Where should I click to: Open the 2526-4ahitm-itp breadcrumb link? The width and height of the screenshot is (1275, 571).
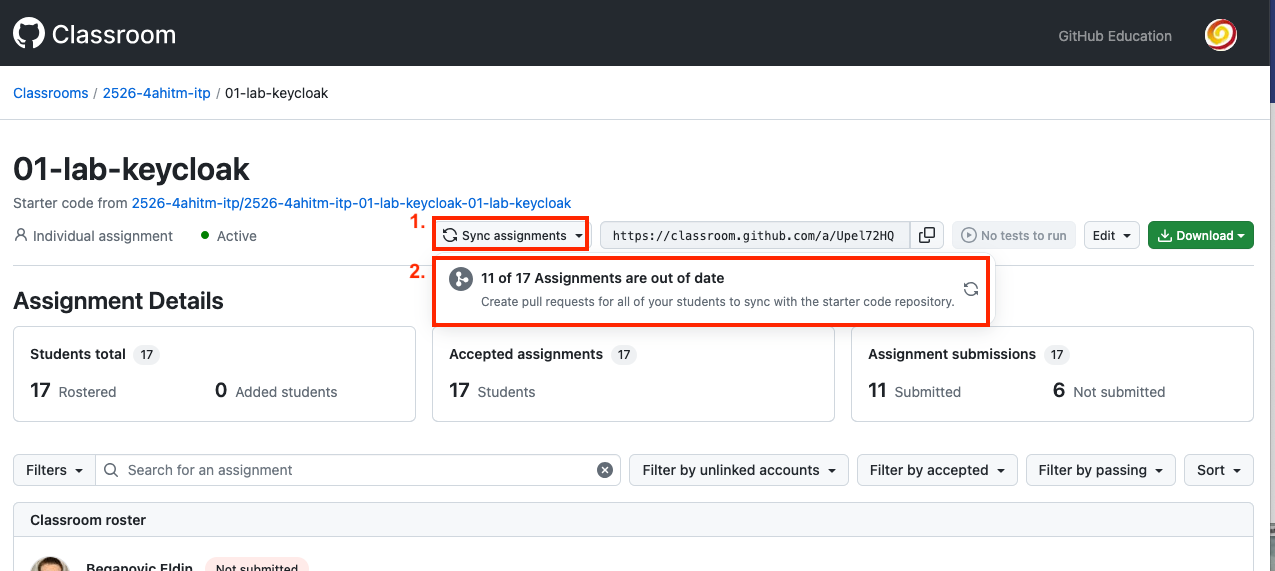pos(157,93)
